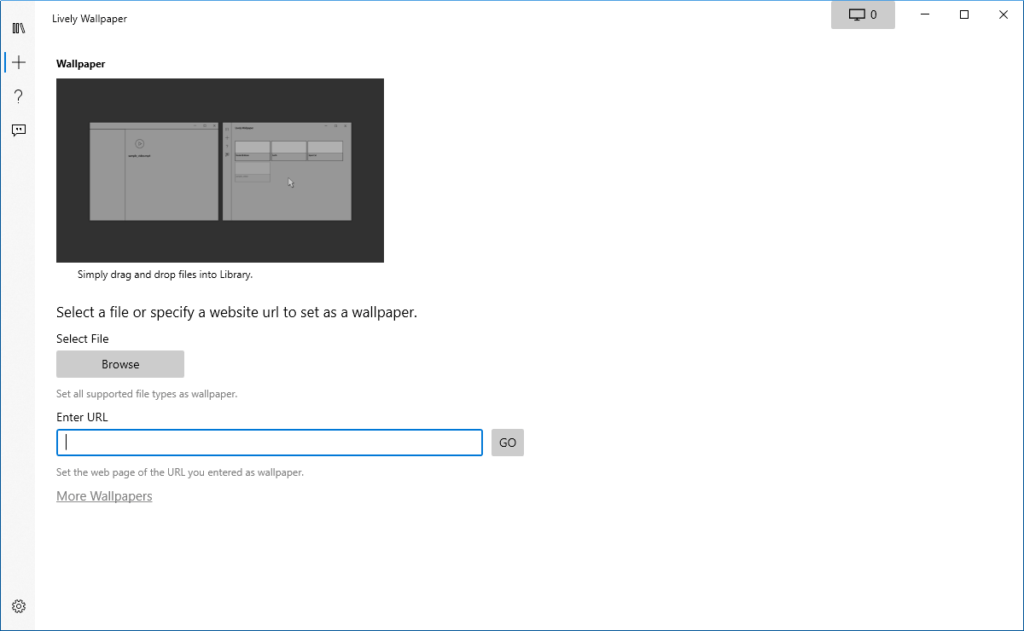Click the 'Simply drag and drop files' caption

(x=165, y=274)
